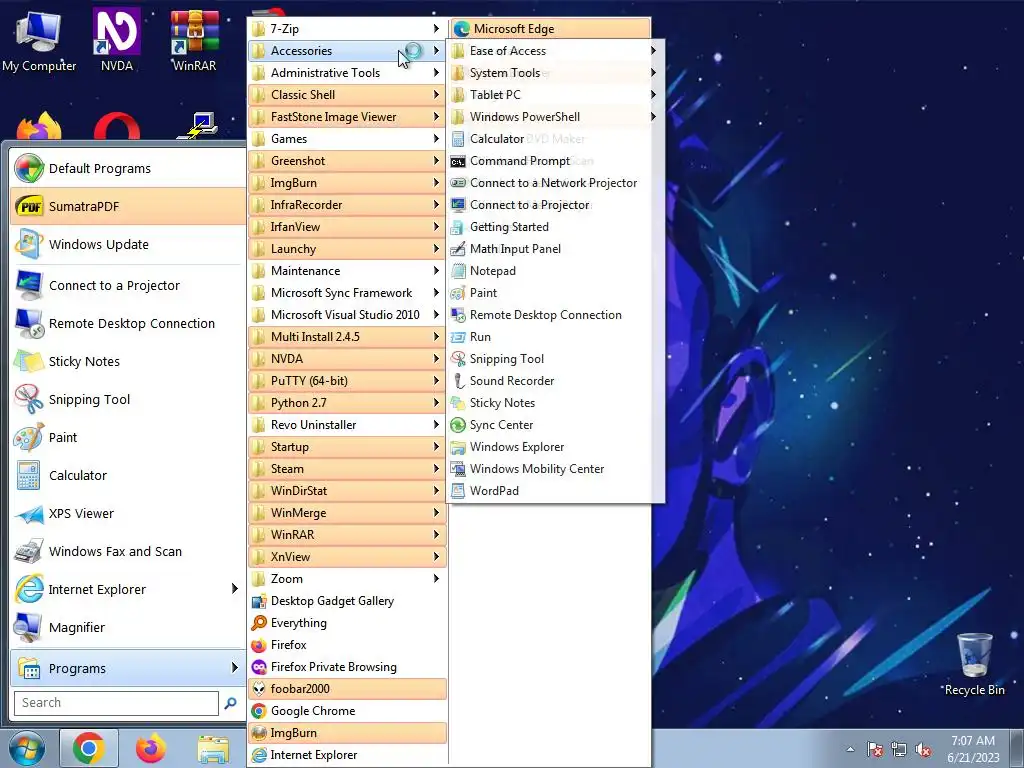Screen dimensions: 1024x768
Task: Click the Windows Start orb
Action: 27,749
